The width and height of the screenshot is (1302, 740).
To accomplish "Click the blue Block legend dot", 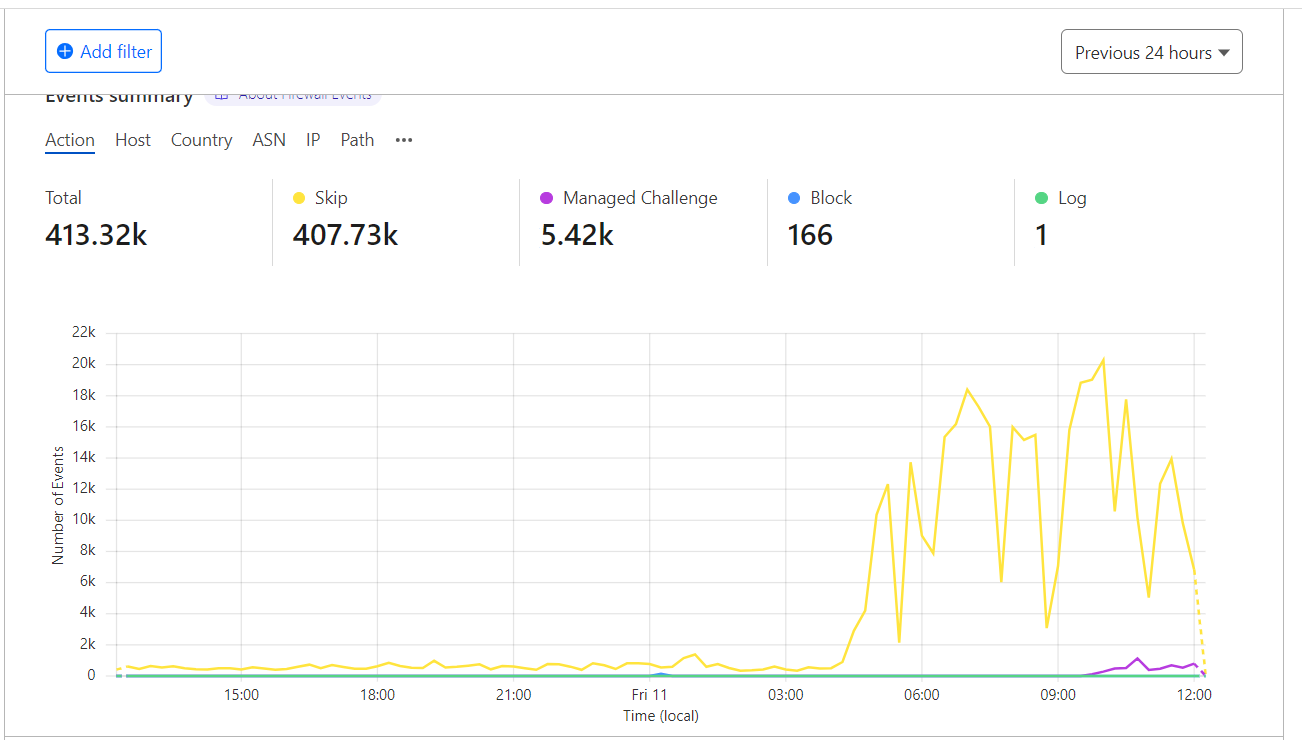I will coord(794,198).
